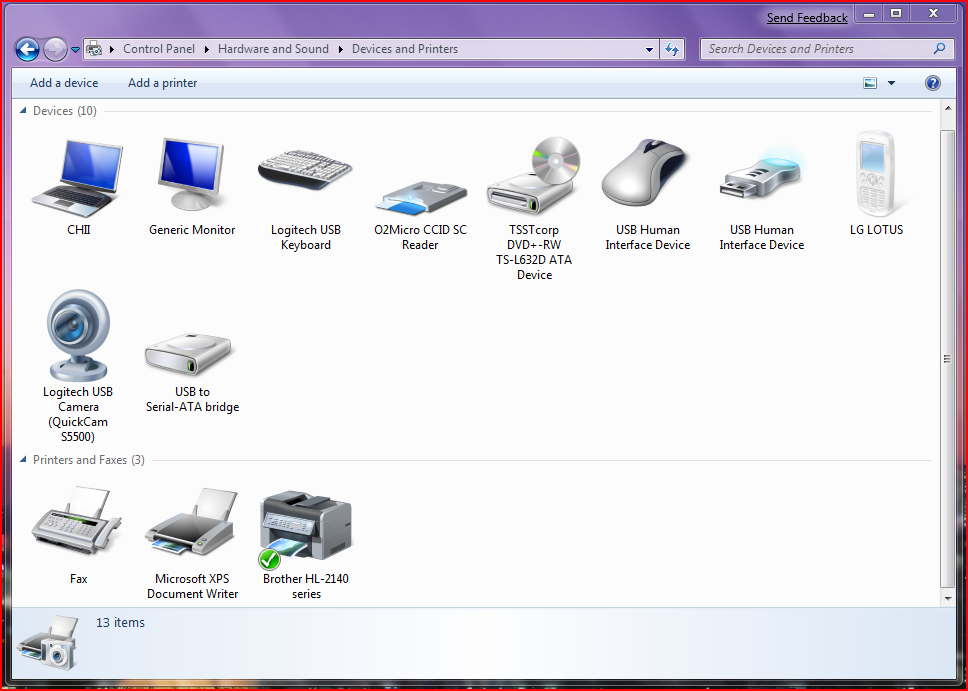This screenshot has width=968, height=691.
Task: Select the USB to Serial-ATA bridge device
Action: point(192,352)
